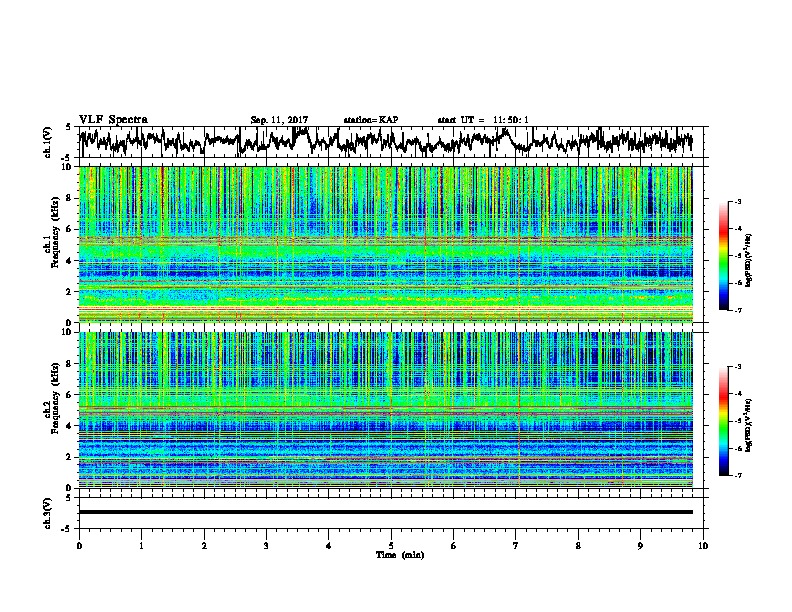Click the flat ch.3 voltage trace

pyautogui.click(x=386, y=512)
